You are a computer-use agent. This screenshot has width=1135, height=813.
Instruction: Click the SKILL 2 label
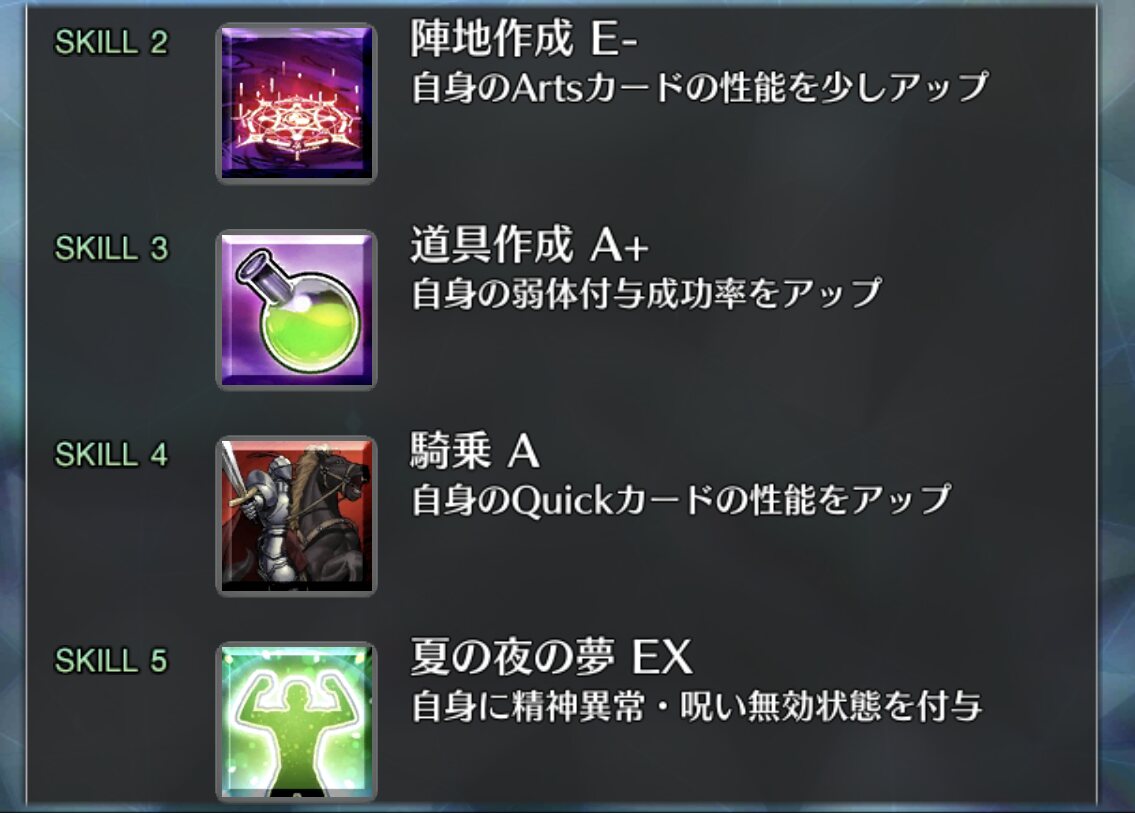tap(111, 42)
